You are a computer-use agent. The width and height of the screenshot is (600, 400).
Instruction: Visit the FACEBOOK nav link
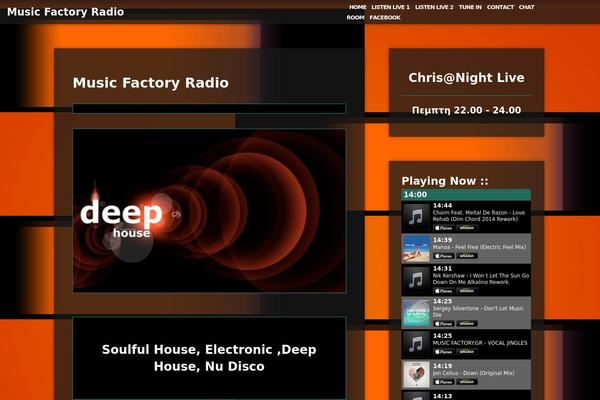click(x=385, y=17)
